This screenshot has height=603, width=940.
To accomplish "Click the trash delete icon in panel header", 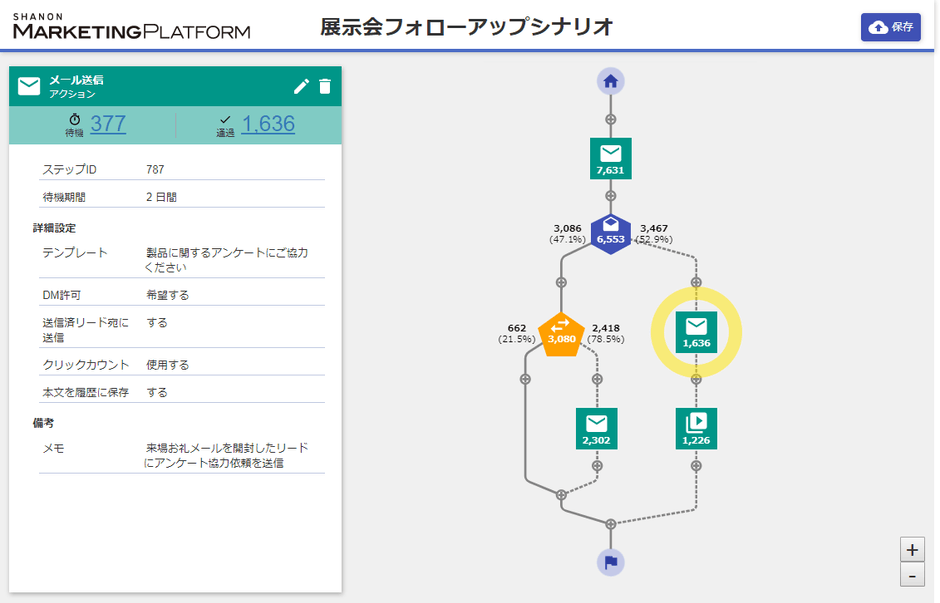I will [324, 87].
